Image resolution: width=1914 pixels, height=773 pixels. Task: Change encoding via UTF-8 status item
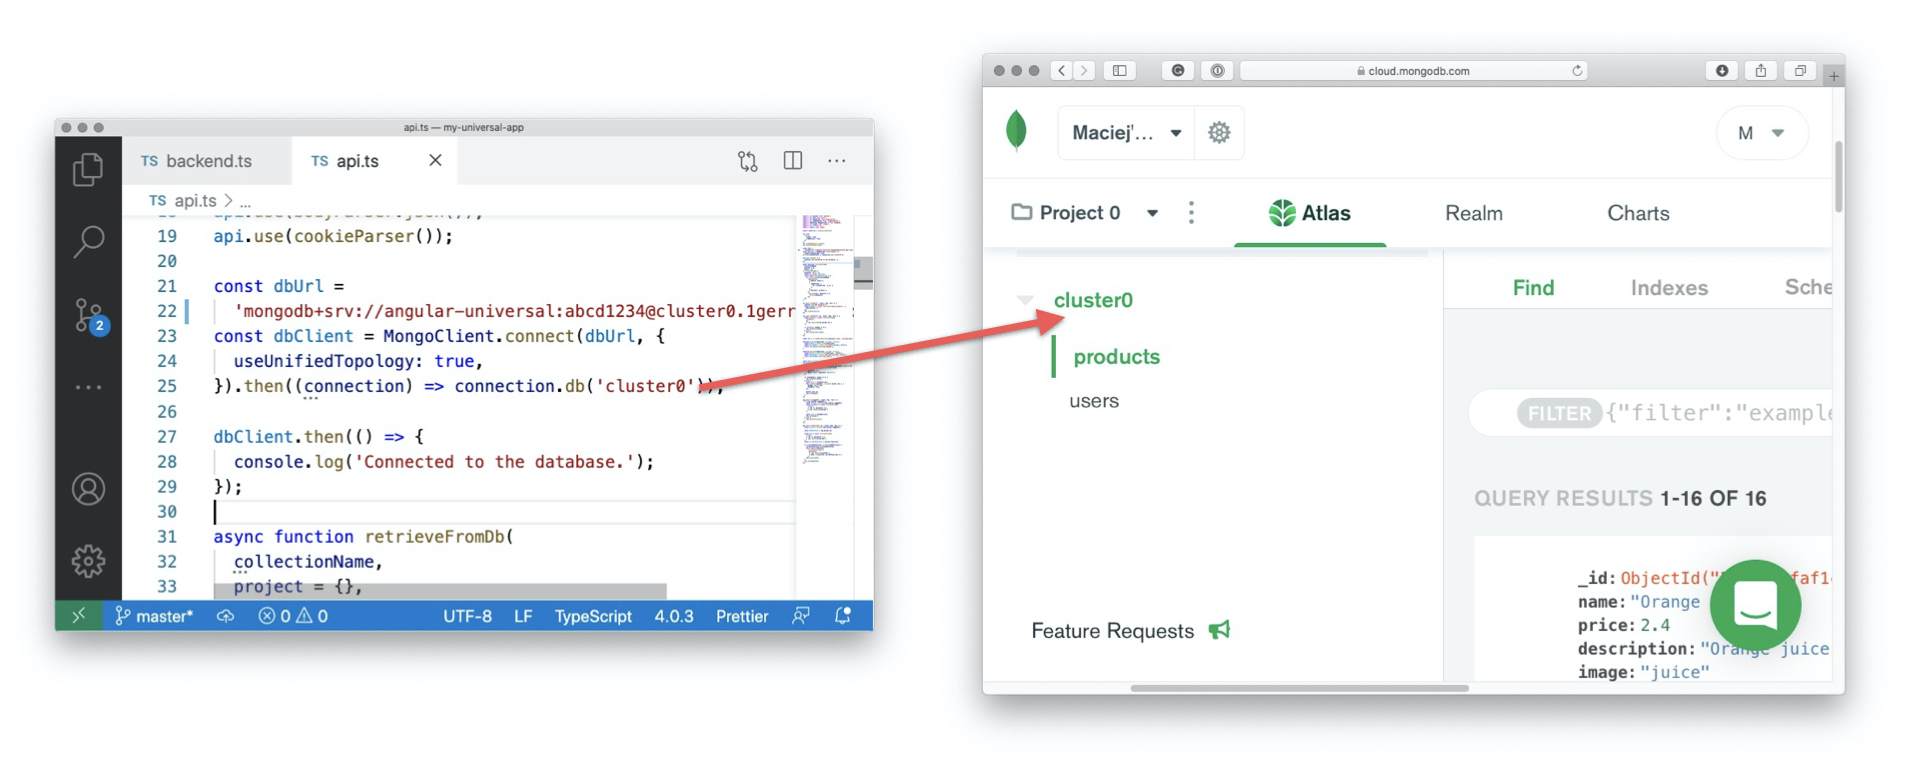467,616
